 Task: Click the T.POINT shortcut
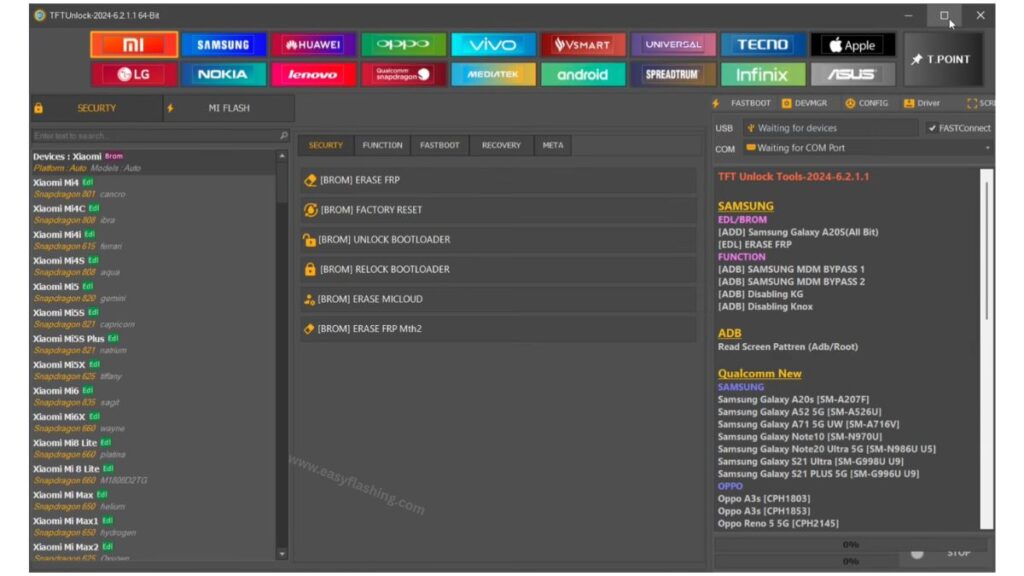[943, 59]
